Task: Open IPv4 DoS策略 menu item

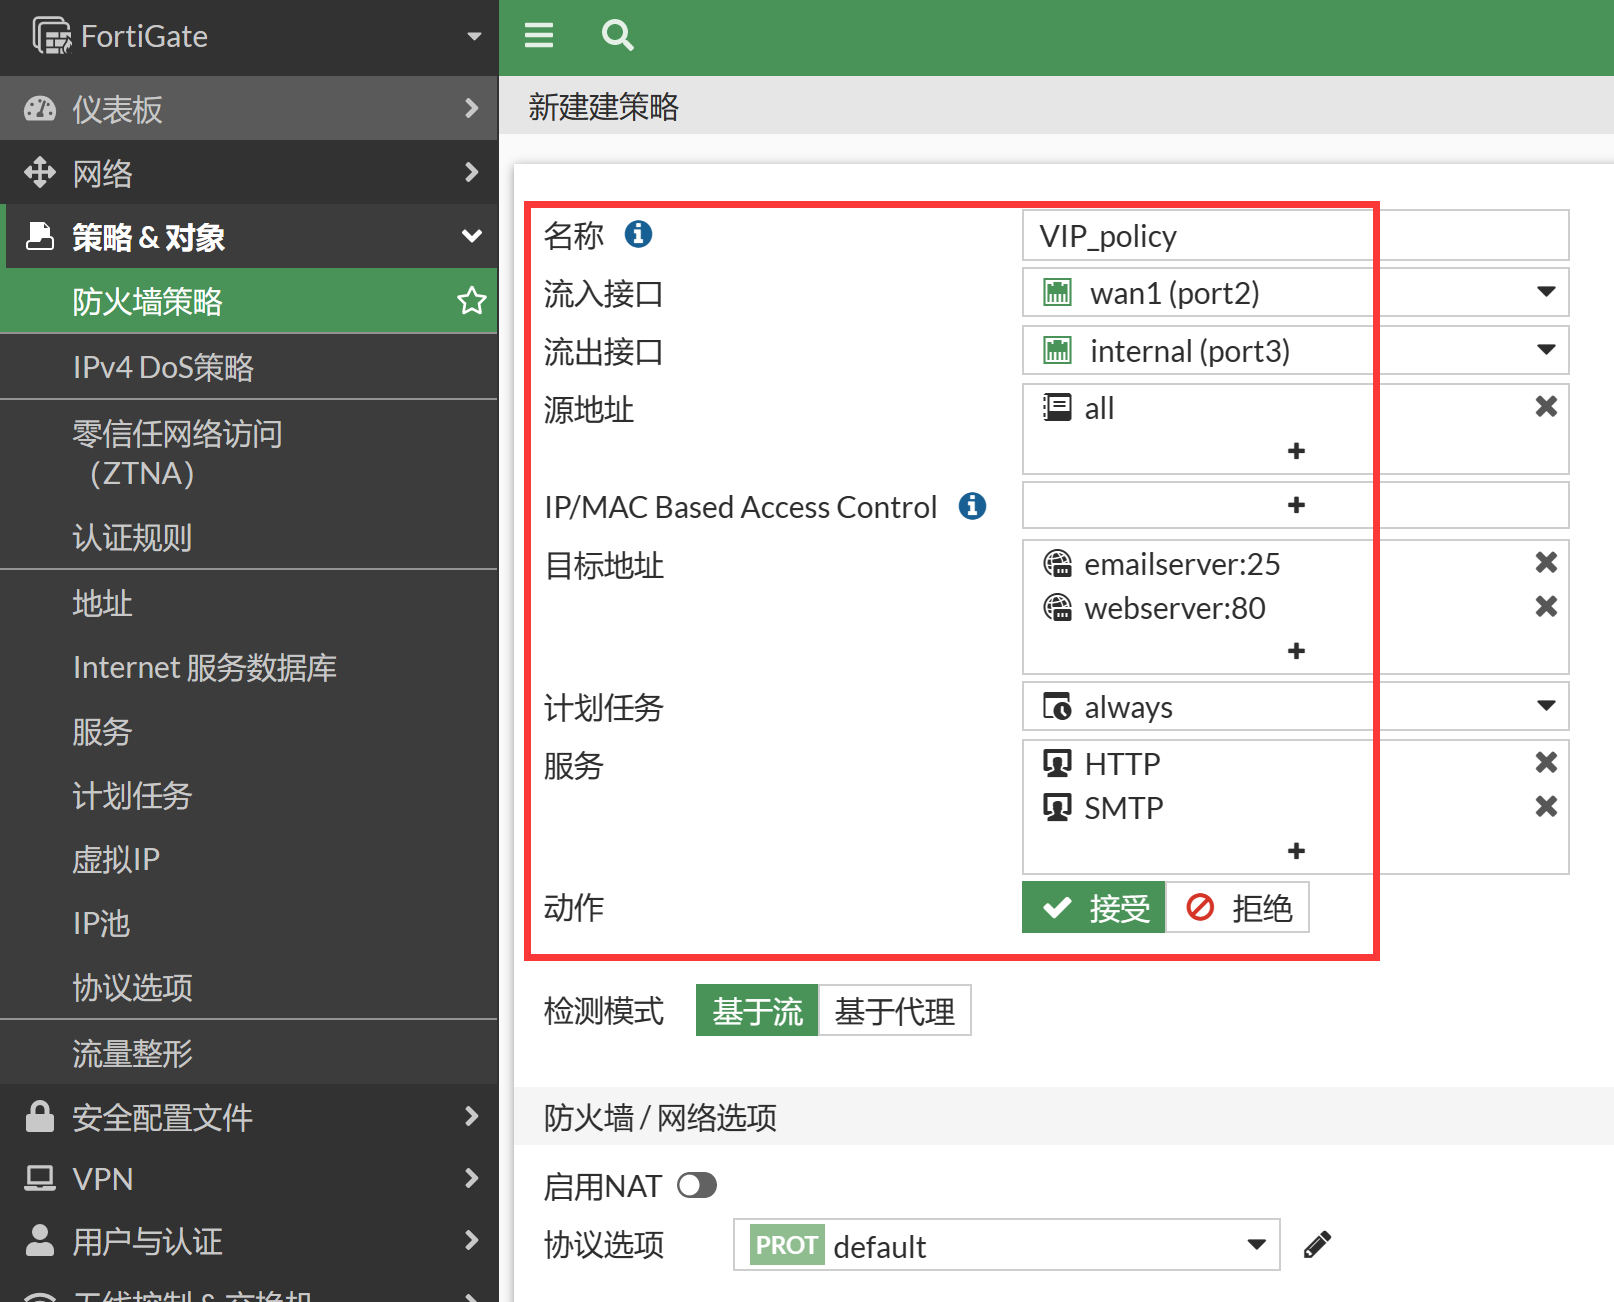Action: tap(163, 367)
